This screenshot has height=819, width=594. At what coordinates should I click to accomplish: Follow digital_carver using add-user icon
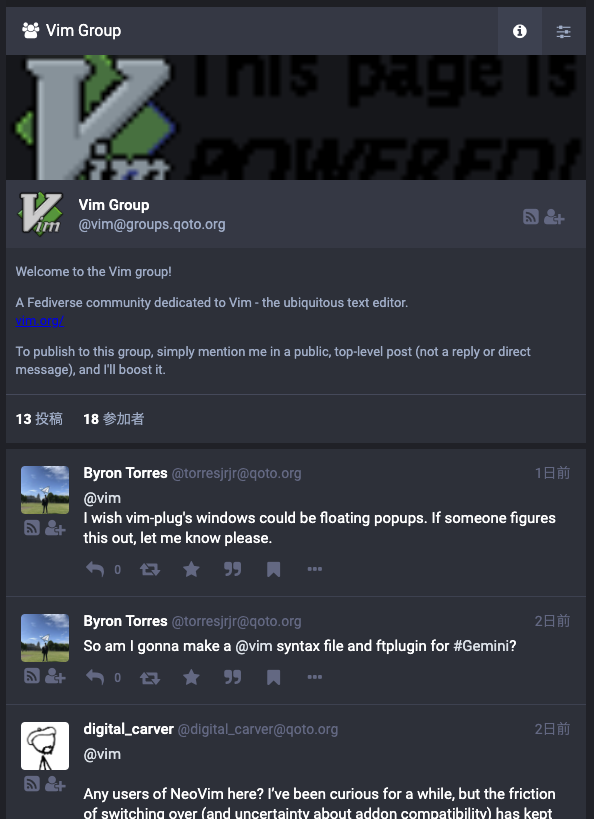tap(55, 783)
